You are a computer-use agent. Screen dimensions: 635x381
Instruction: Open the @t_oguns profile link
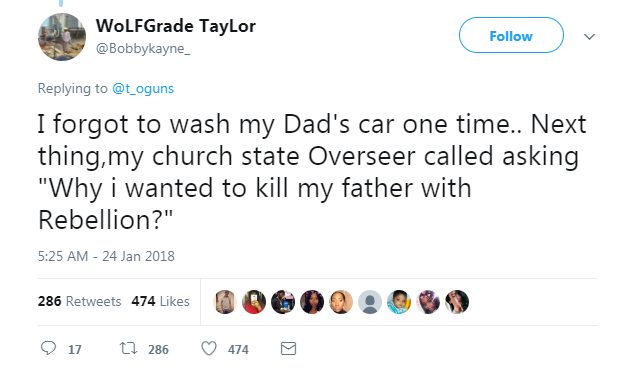[x=143, y=89]
